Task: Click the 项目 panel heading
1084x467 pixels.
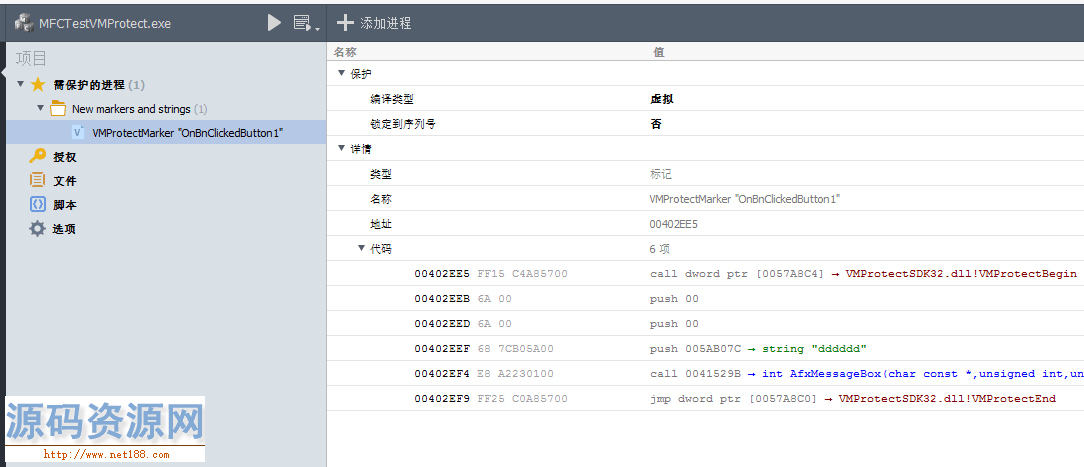Action: tap(31, 59)
